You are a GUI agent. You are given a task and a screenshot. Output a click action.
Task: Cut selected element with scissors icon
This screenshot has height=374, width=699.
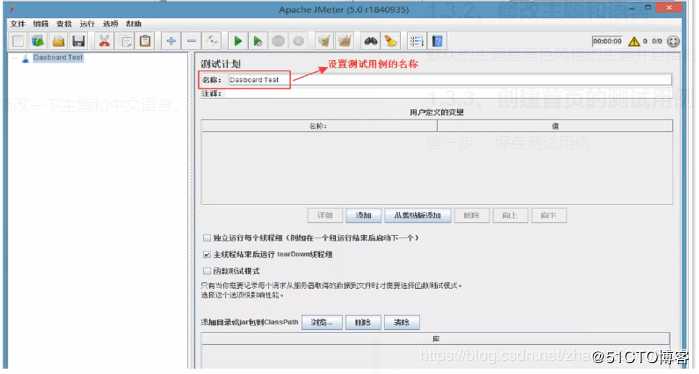pos(104,41)
